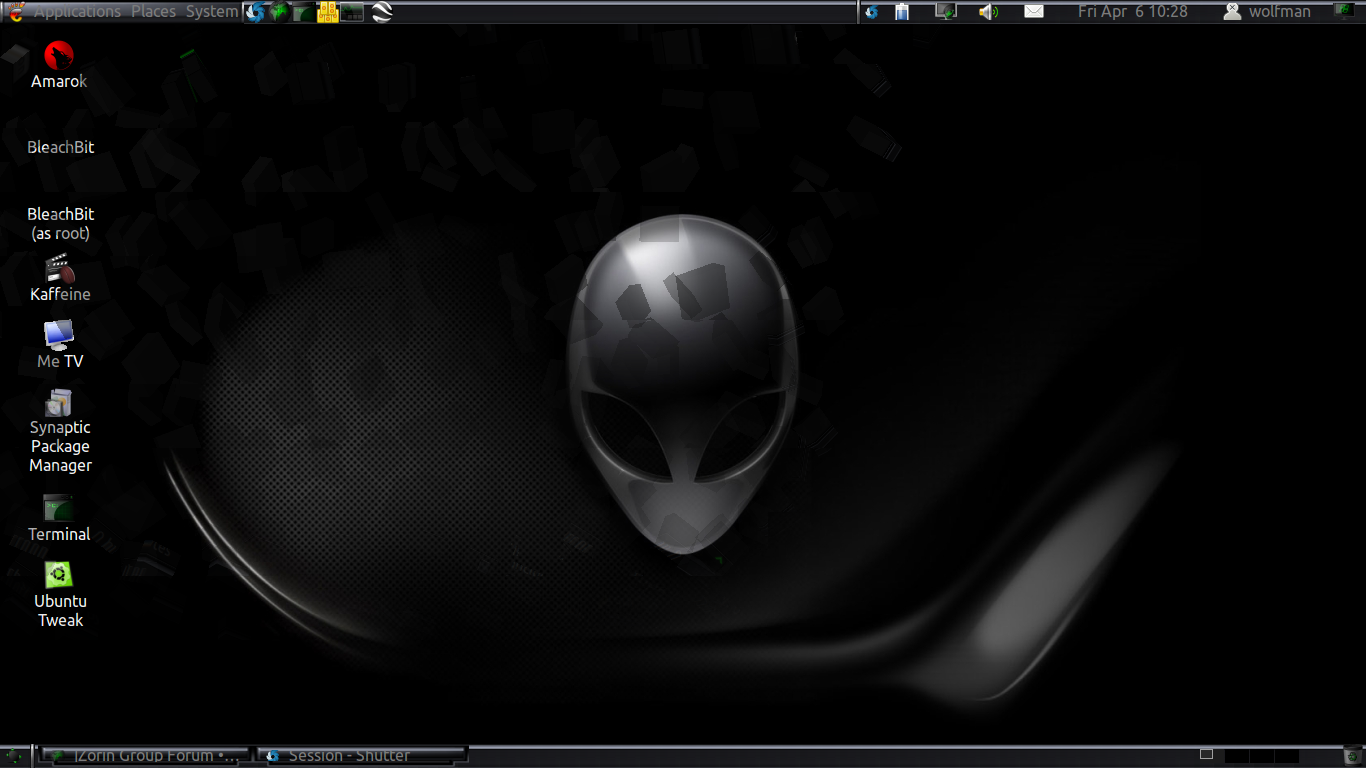Select the Me TV desktop icon
The image size is (1366, 768).
tap(60, 345)
